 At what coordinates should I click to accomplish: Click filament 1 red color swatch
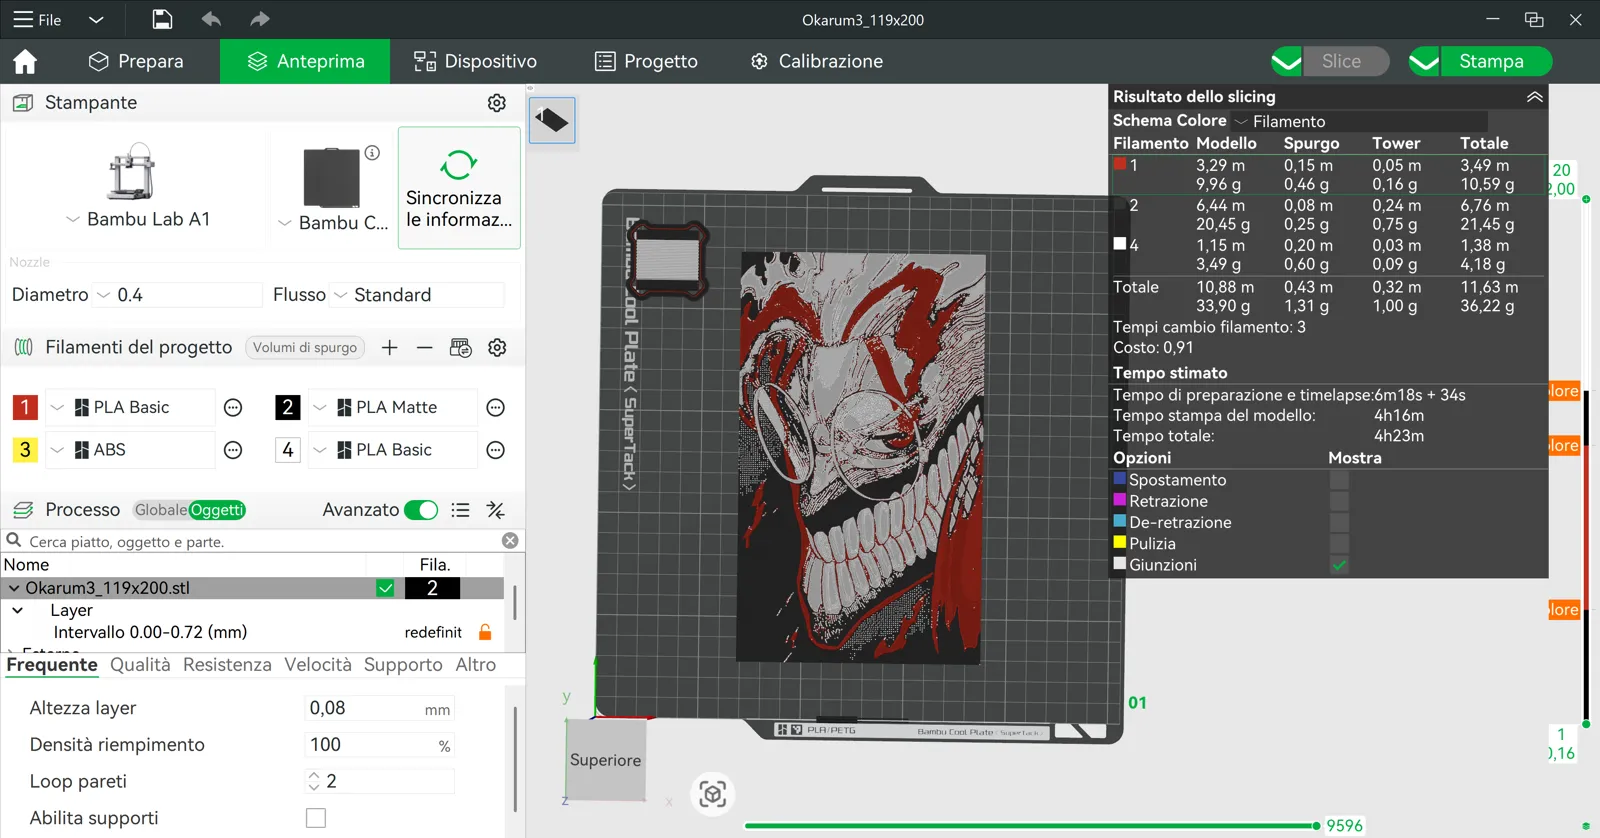24,407
